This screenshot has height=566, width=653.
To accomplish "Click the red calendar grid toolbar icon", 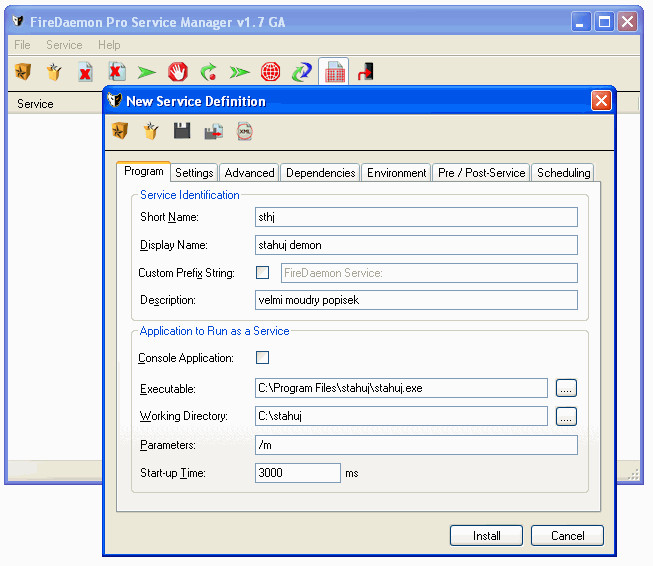I will [334, 72].
